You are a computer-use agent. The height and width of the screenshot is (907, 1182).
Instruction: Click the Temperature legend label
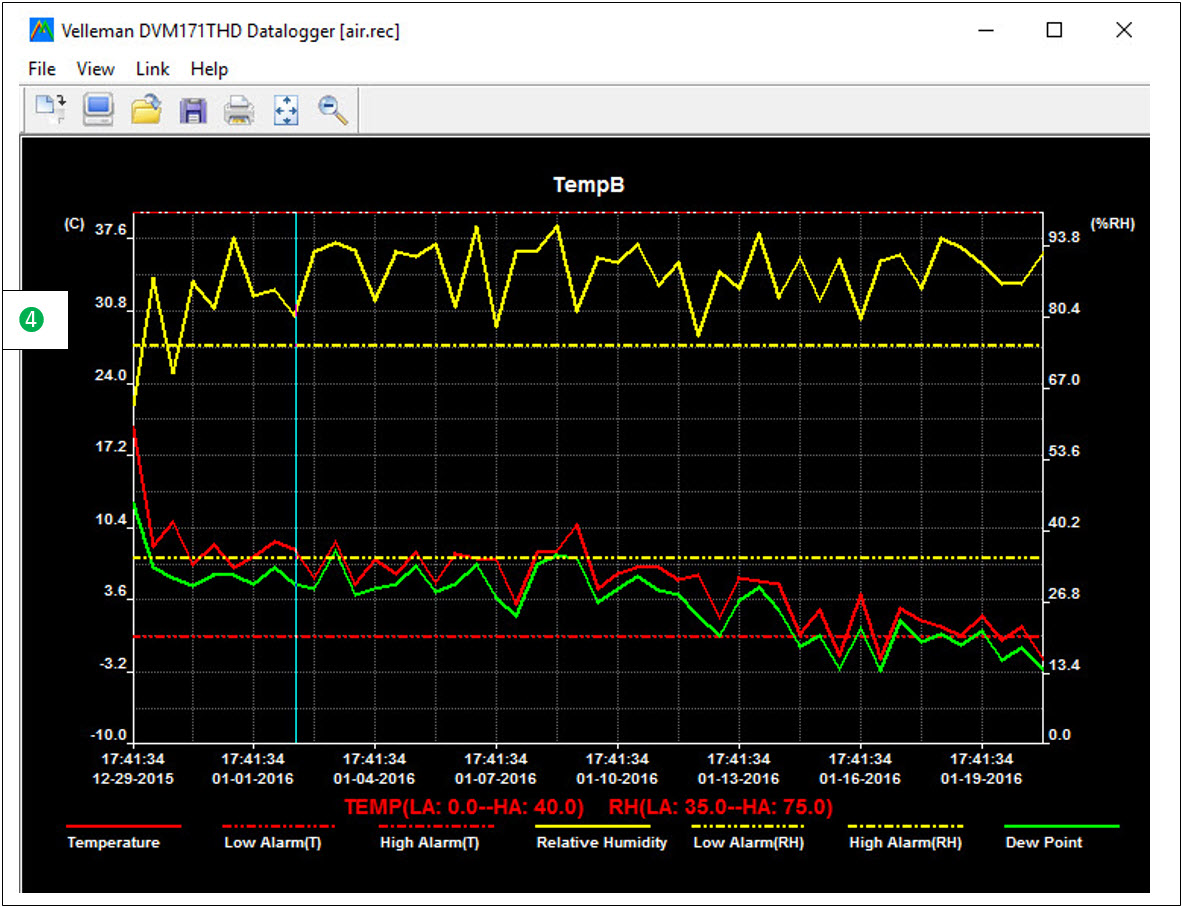(113, 842)
